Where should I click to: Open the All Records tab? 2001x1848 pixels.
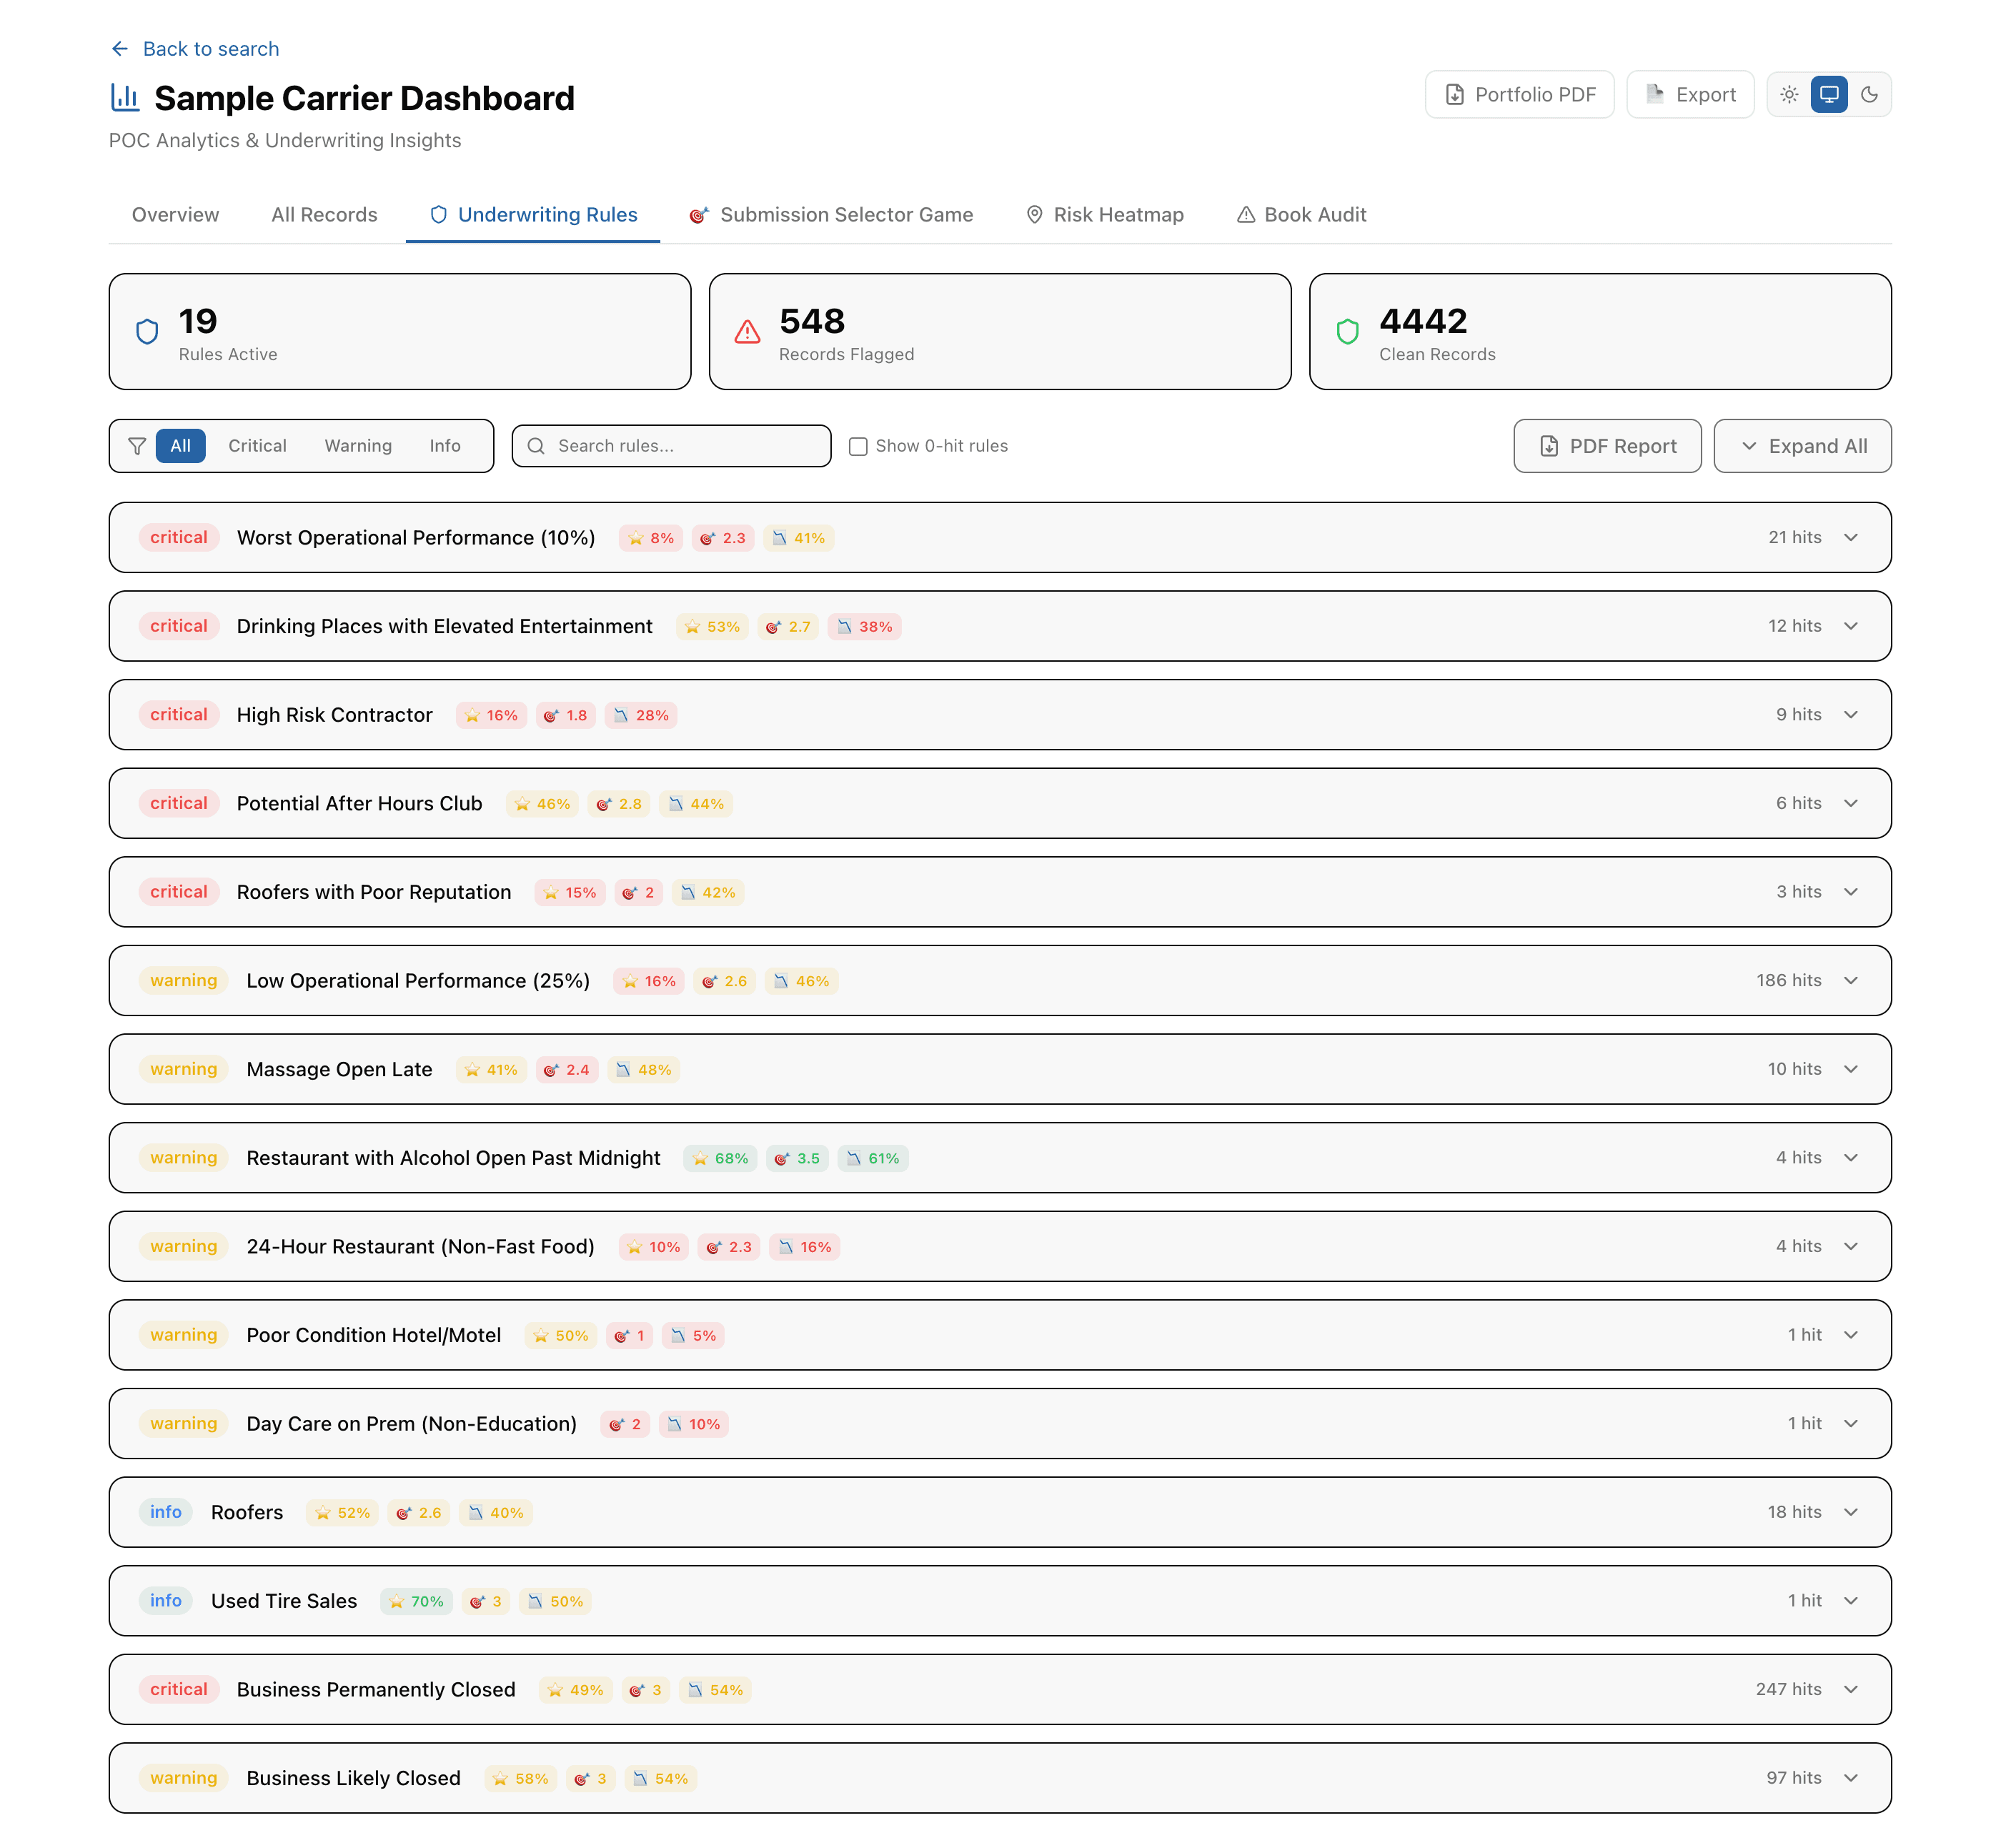click(x=324, y=215)
